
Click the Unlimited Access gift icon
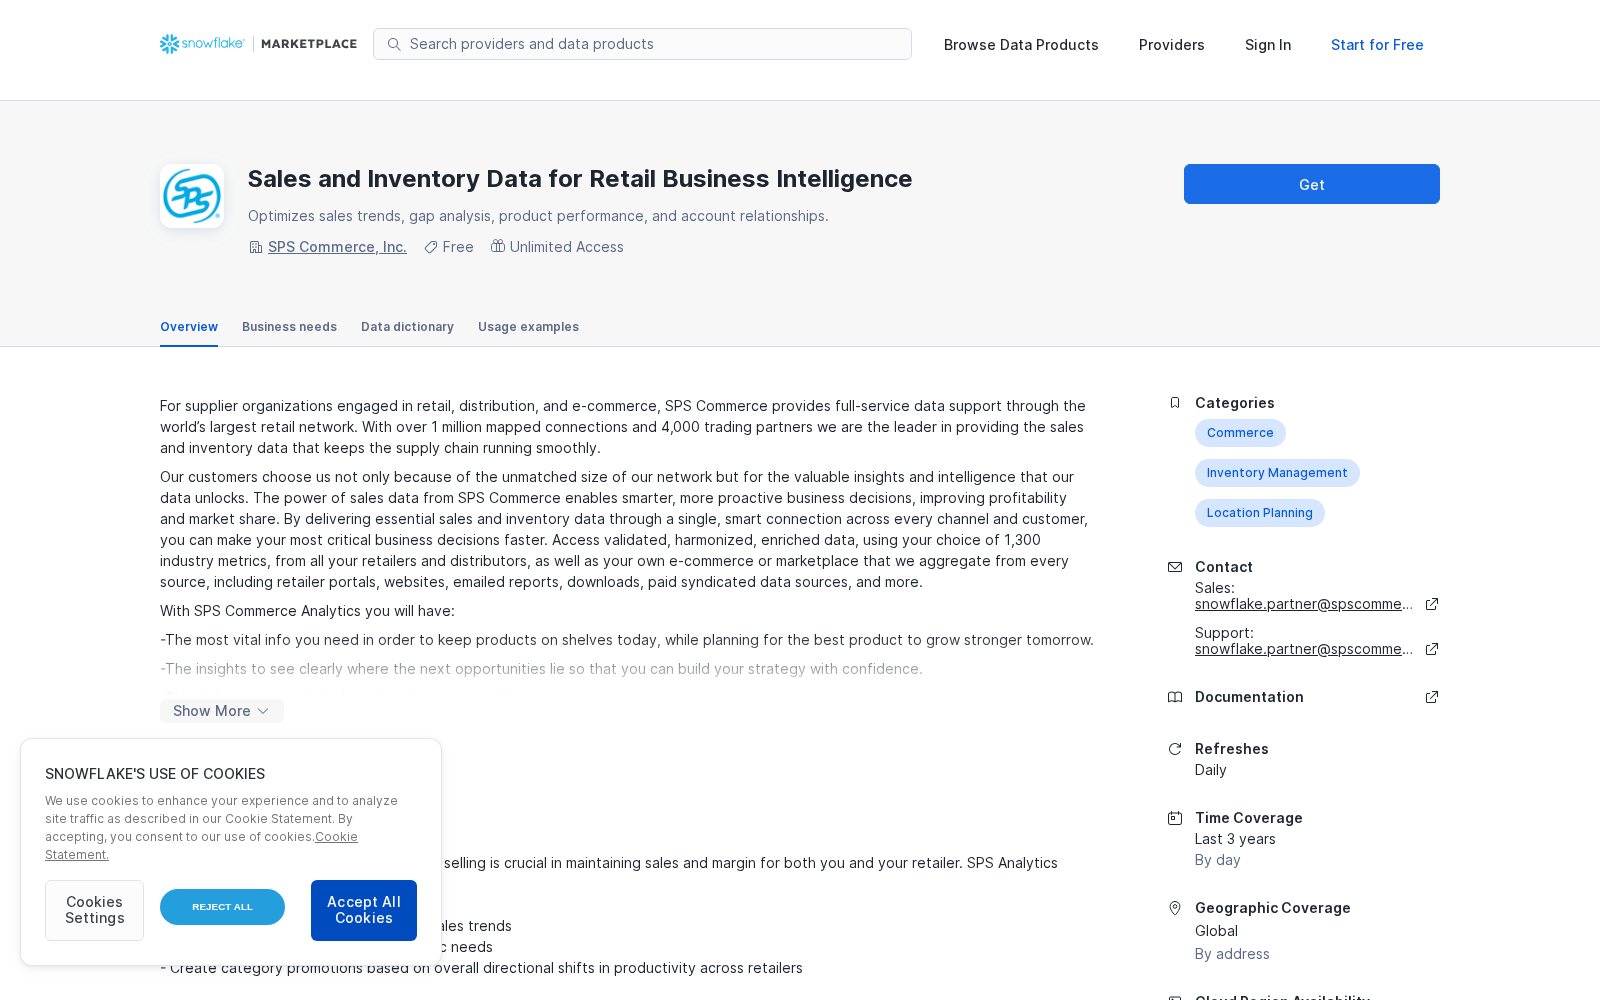click(497, 246)
